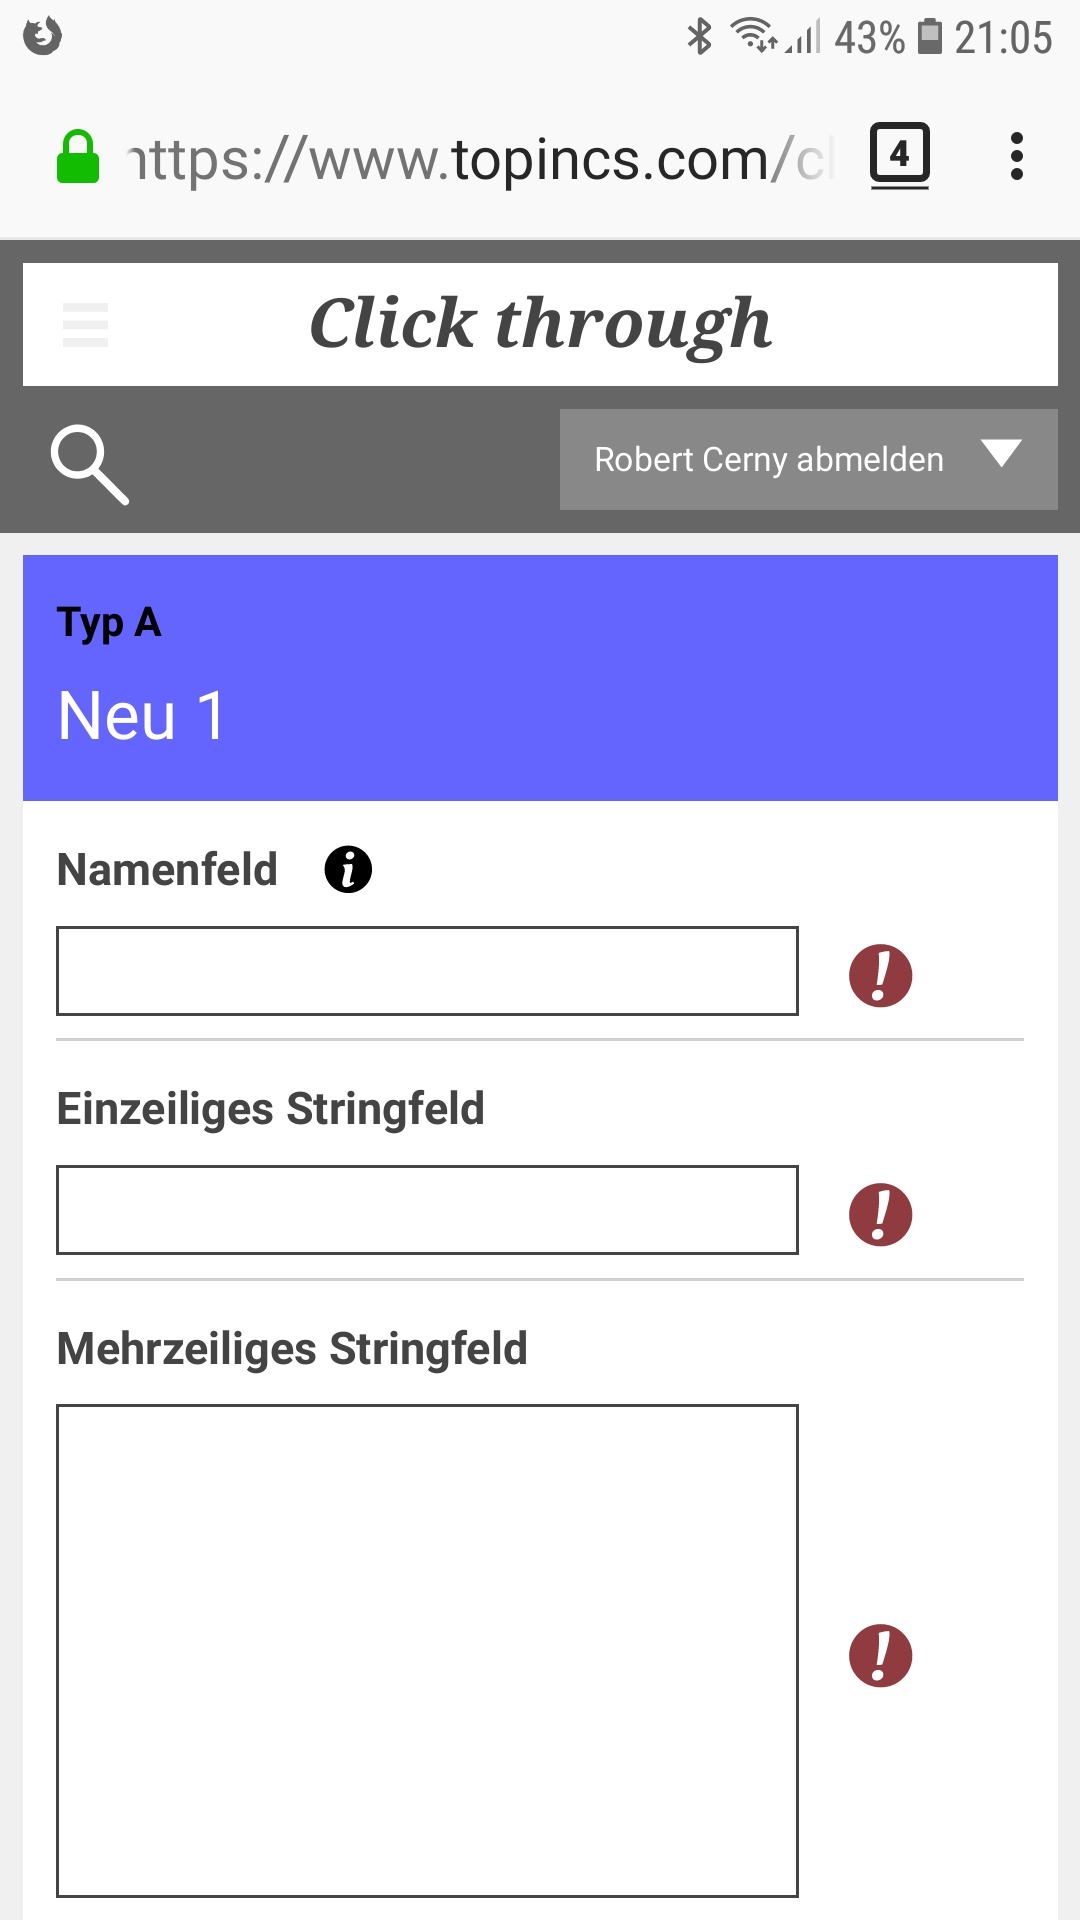Tap the Click through page title
1080x1920 pixels.
pyautogui.click(x=540, y=324)
